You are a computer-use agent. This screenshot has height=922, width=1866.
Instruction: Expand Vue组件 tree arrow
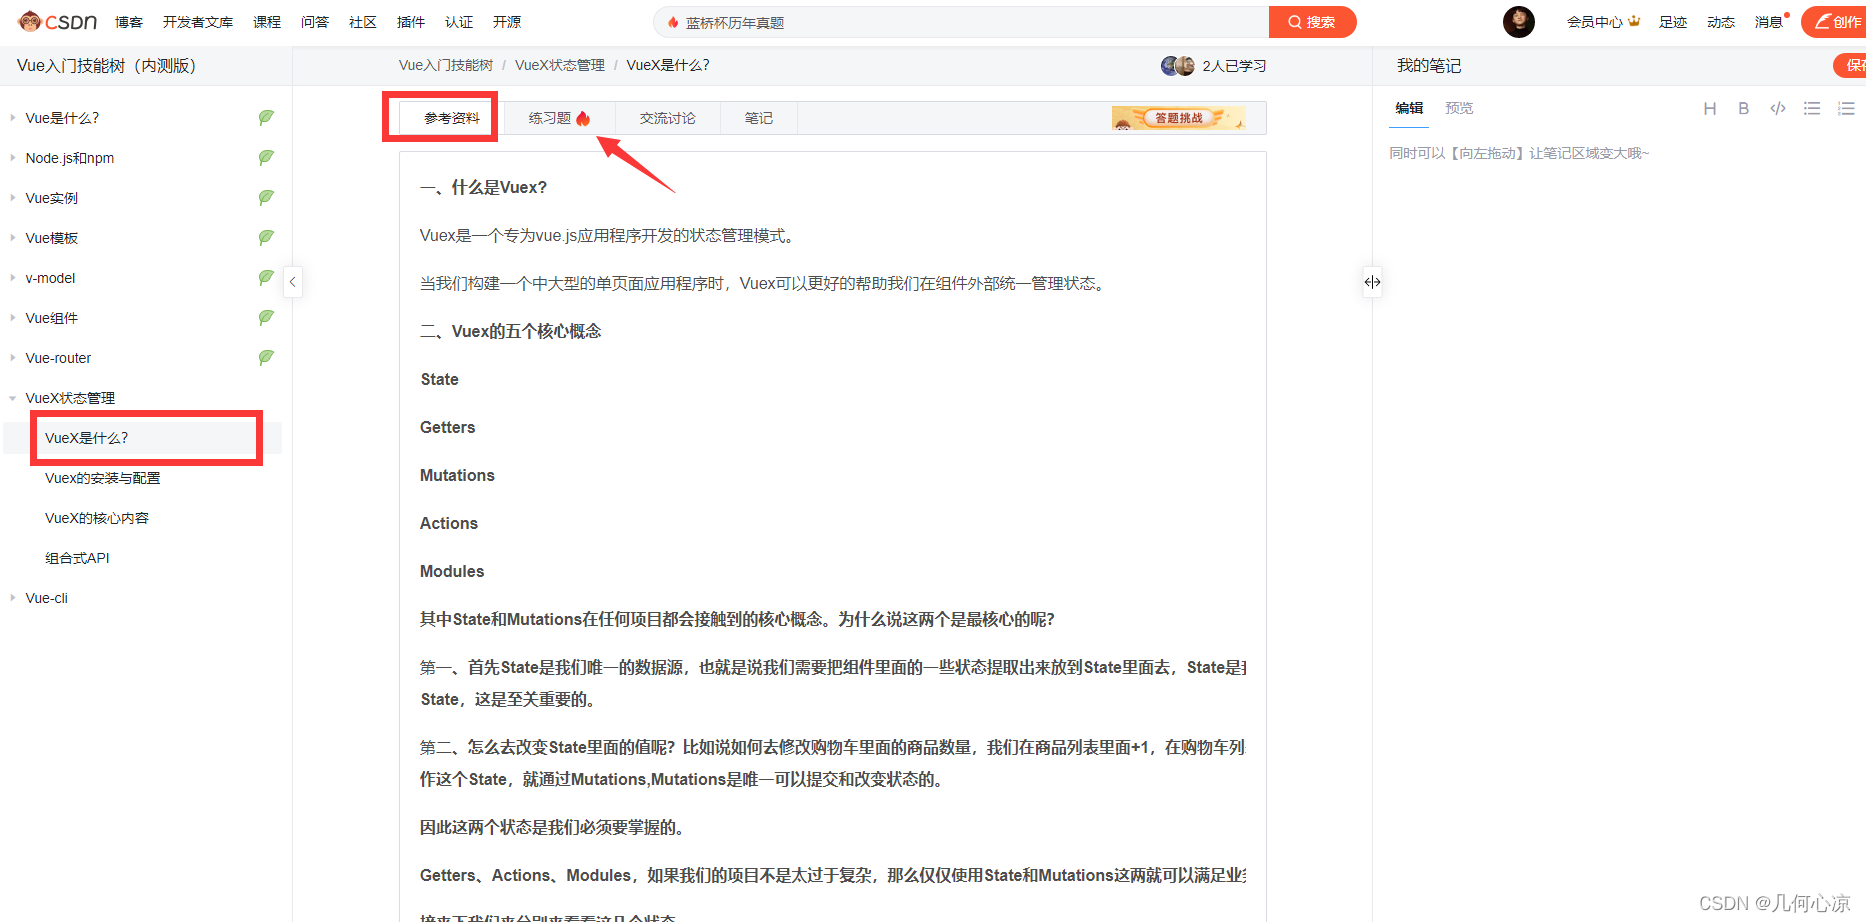[x=12, y=318]
